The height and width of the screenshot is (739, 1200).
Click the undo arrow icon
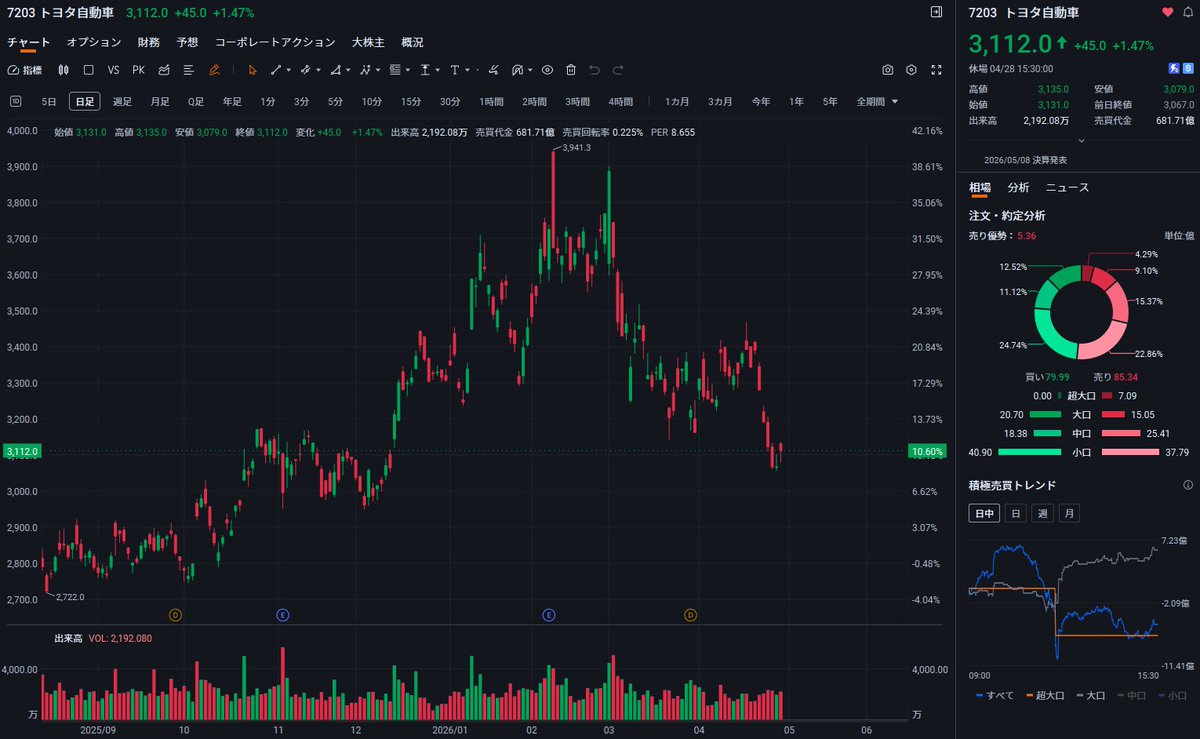tap(594, 70)
